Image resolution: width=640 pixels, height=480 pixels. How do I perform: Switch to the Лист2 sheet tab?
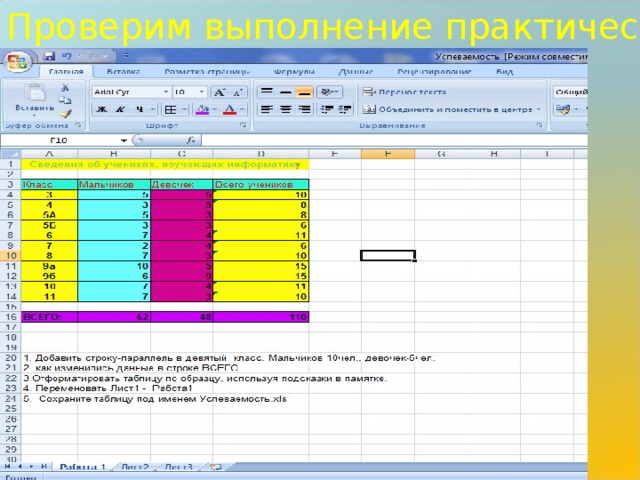point(135,467)
